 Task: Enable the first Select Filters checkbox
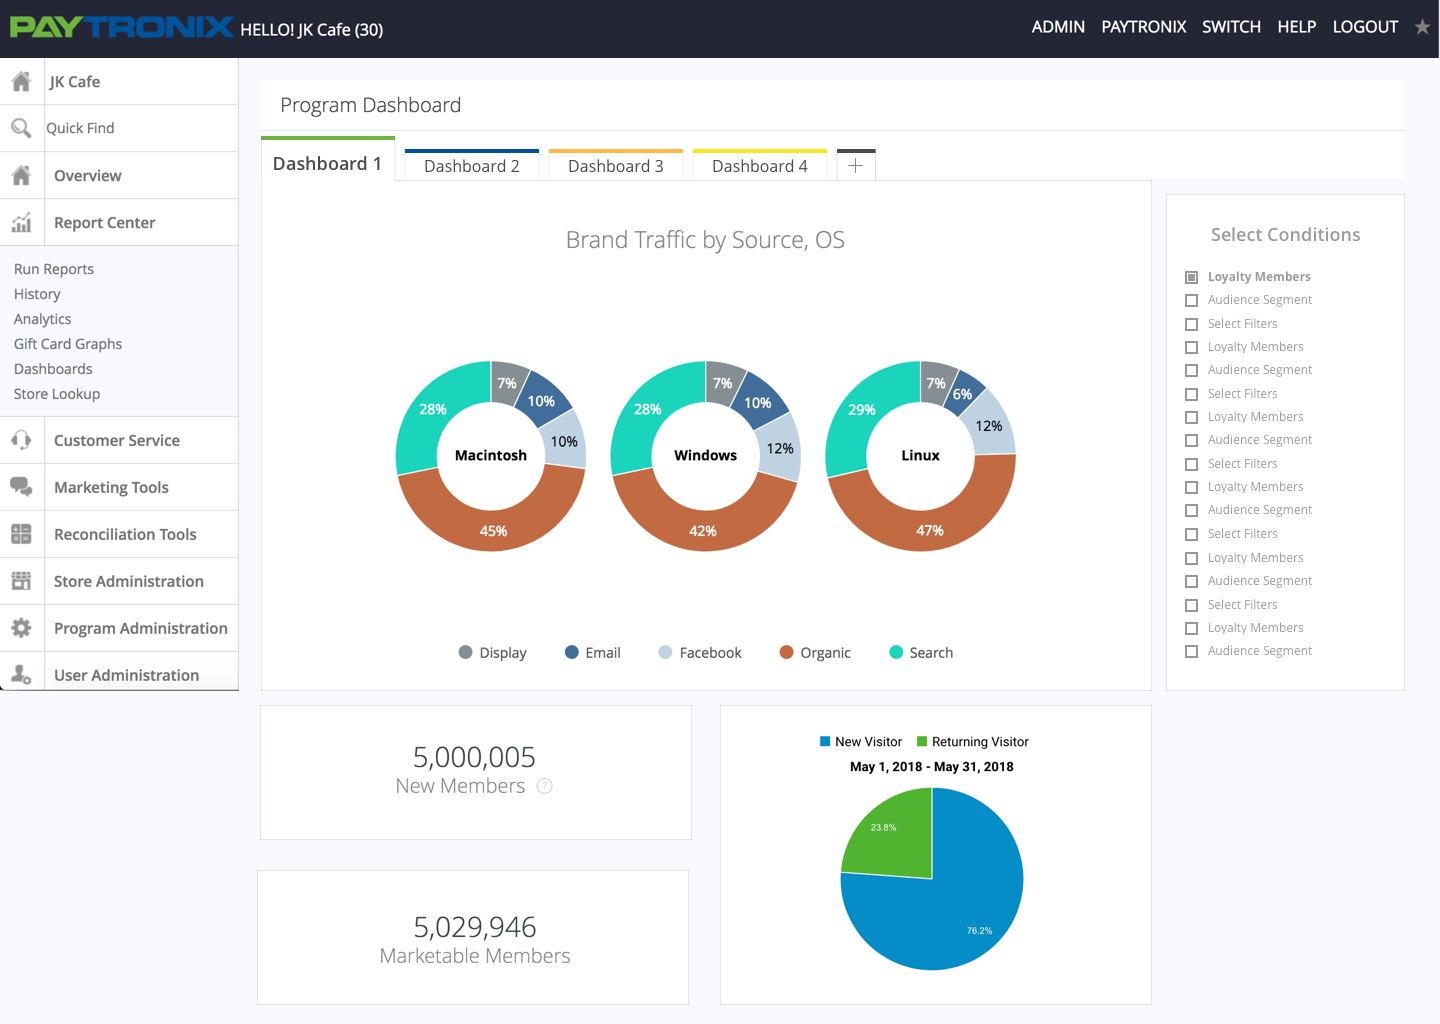pyautogui.click(x=1191, y=324)
